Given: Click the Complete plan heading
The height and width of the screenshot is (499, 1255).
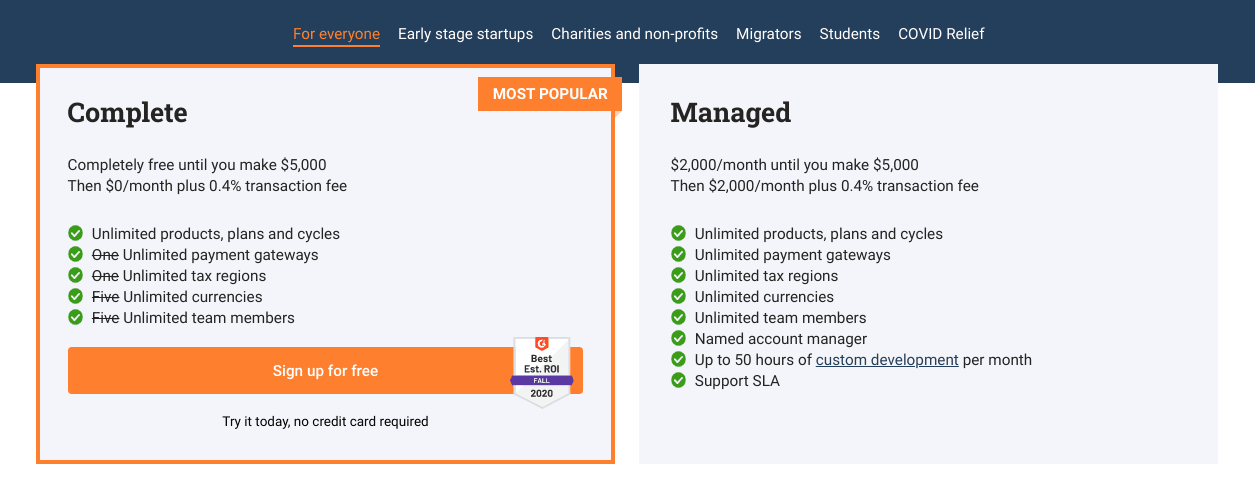Looking at the screenshot, I should click(x=127, y=113).
